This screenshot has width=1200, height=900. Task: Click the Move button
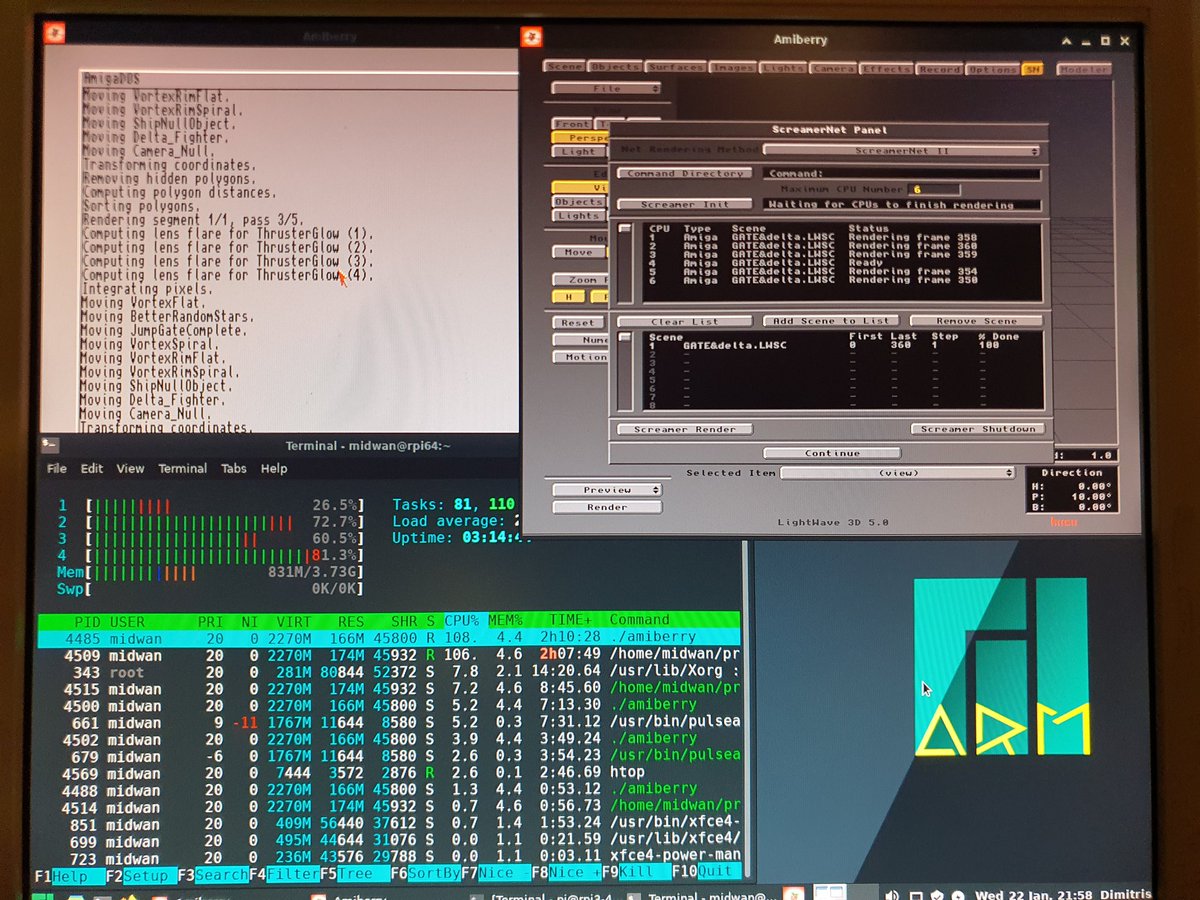pos(577,252)
